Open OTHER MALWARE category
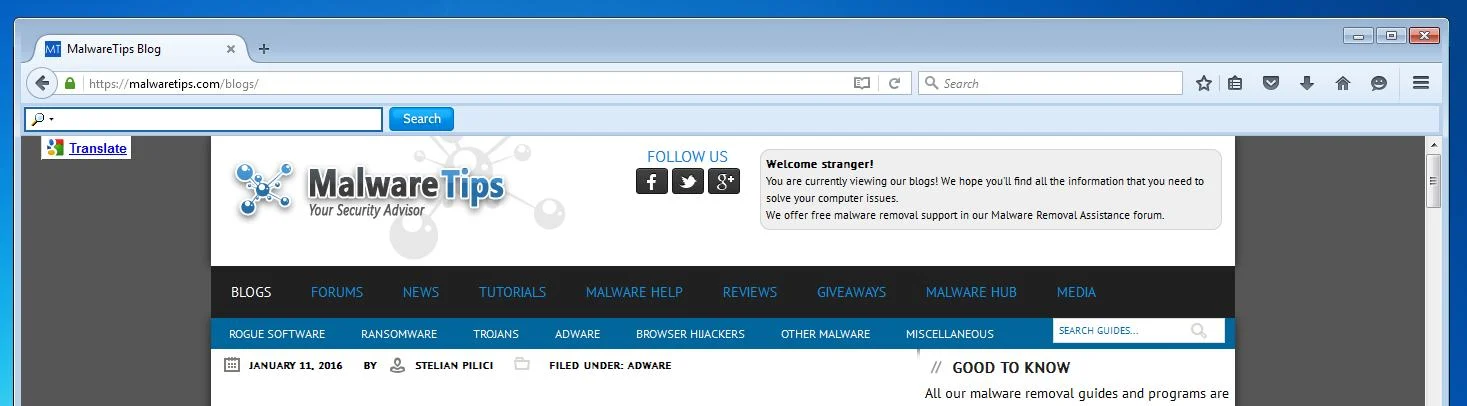The width and height of the screenshot is (1467, 406). pyautogui.click(x=825, y=334)
